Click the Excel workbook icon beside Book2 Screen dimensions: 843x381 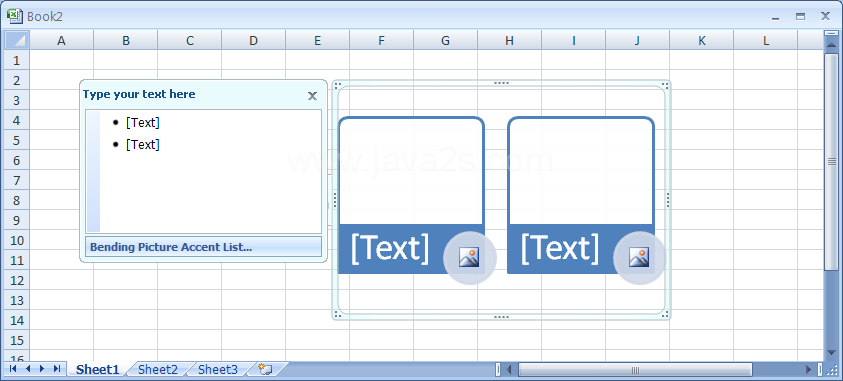[x=15, y=16]
